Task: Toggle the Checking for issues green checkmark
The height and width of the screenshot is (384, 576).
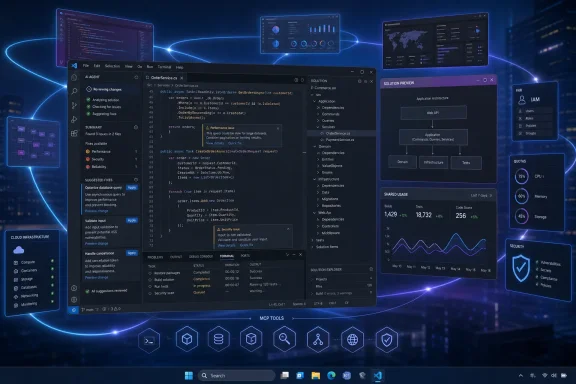Action: [88, 107]
